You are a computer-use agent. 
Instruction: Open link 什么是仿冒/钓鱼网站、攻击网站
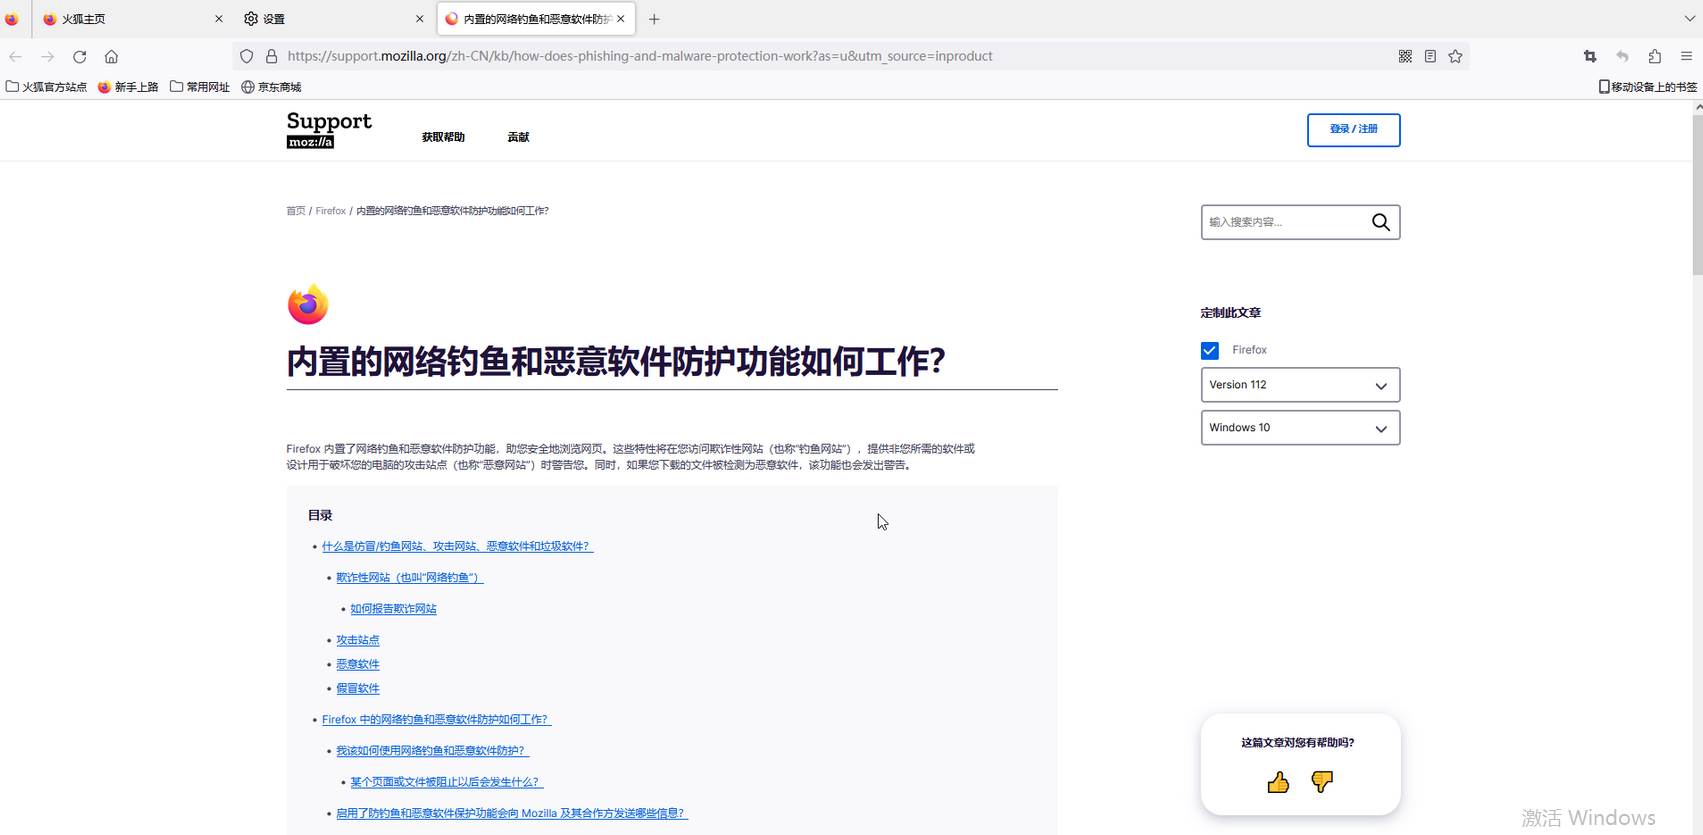(x=457, y=546)
